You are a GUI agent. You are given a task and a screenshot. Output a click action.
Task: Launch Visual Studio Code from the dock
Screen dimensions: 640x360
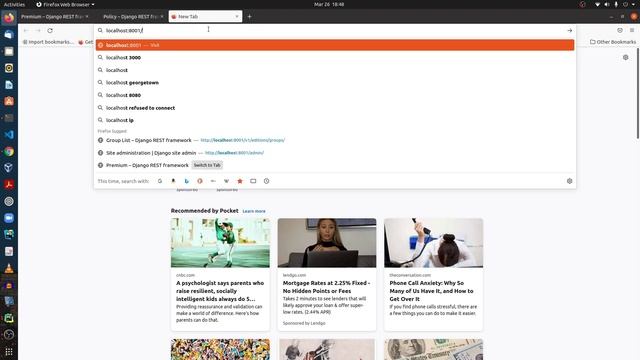tap(9, 135)
